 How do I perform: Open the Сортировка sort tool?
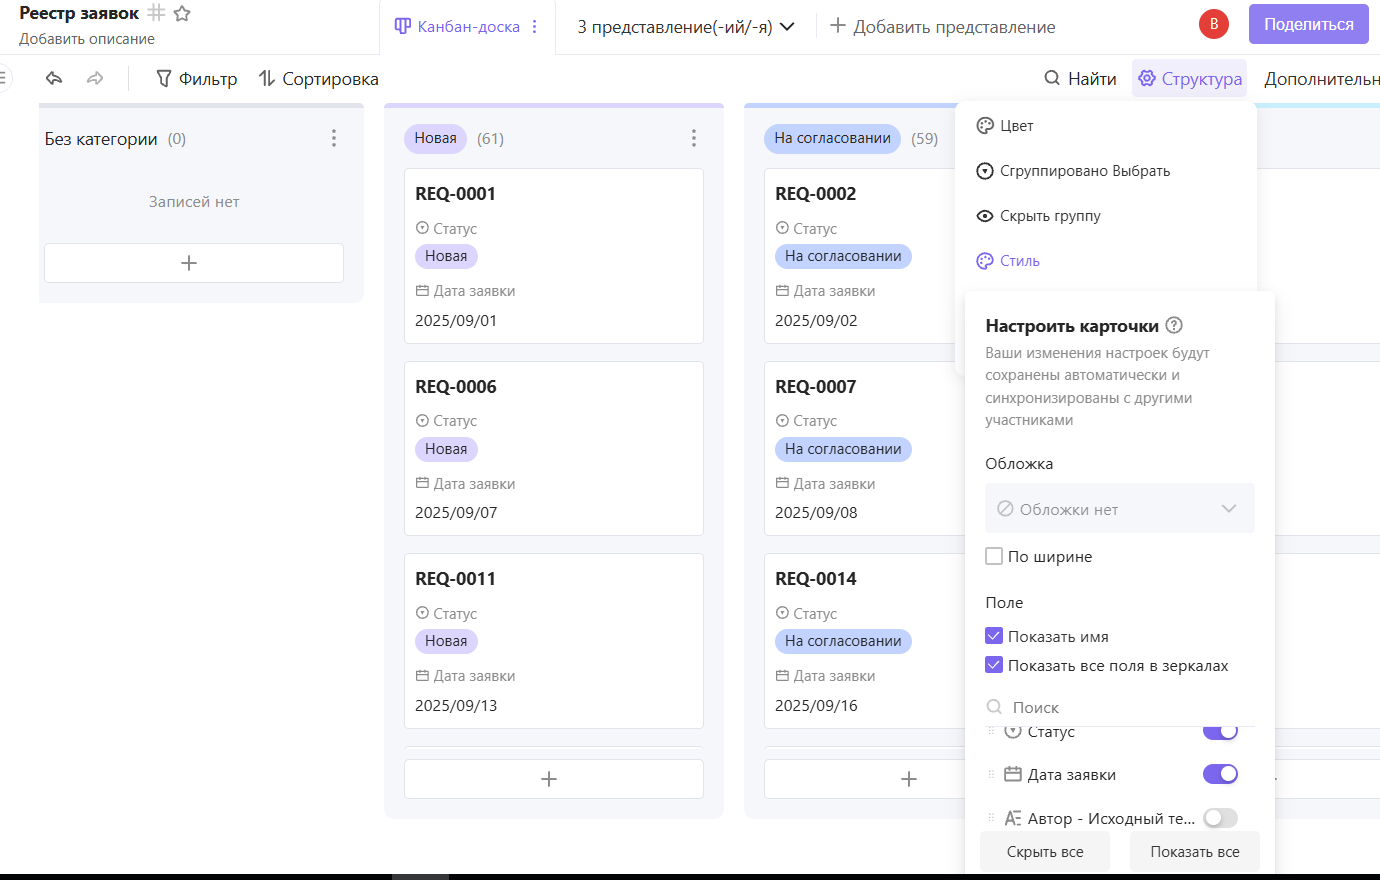click(x=318, y=78)
